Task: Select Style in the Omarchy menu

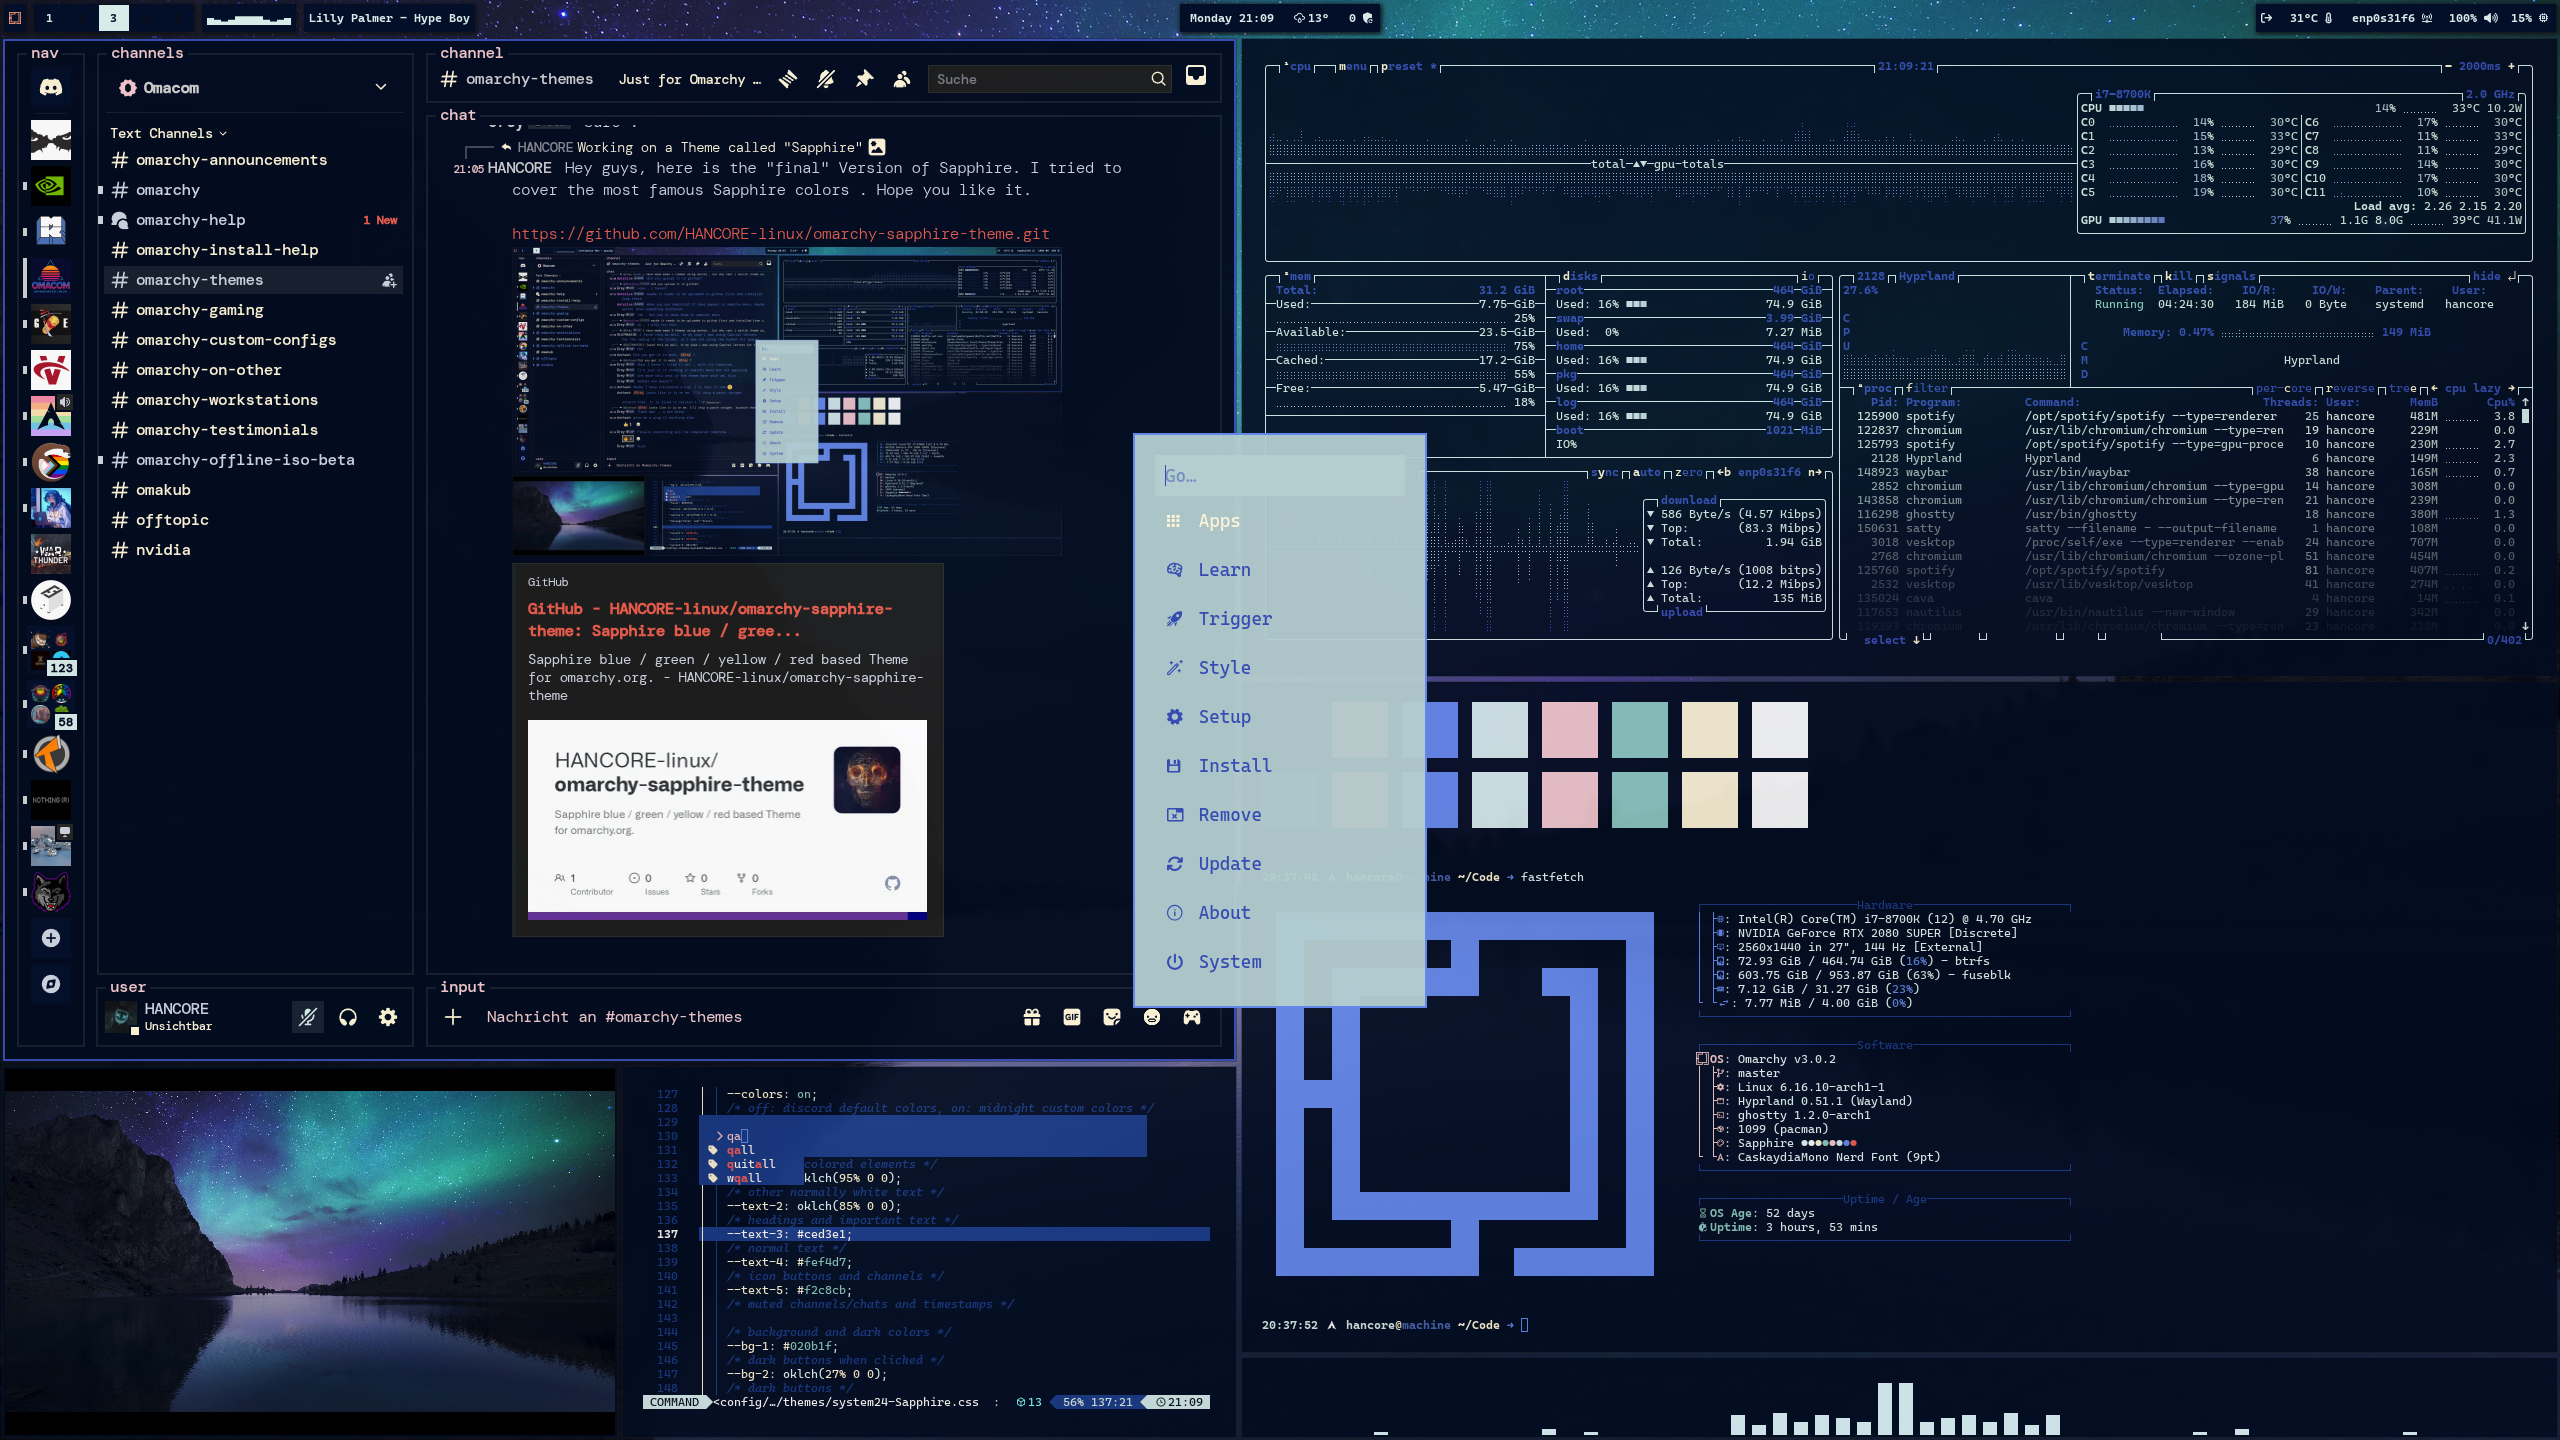Action: point(1224,667)
